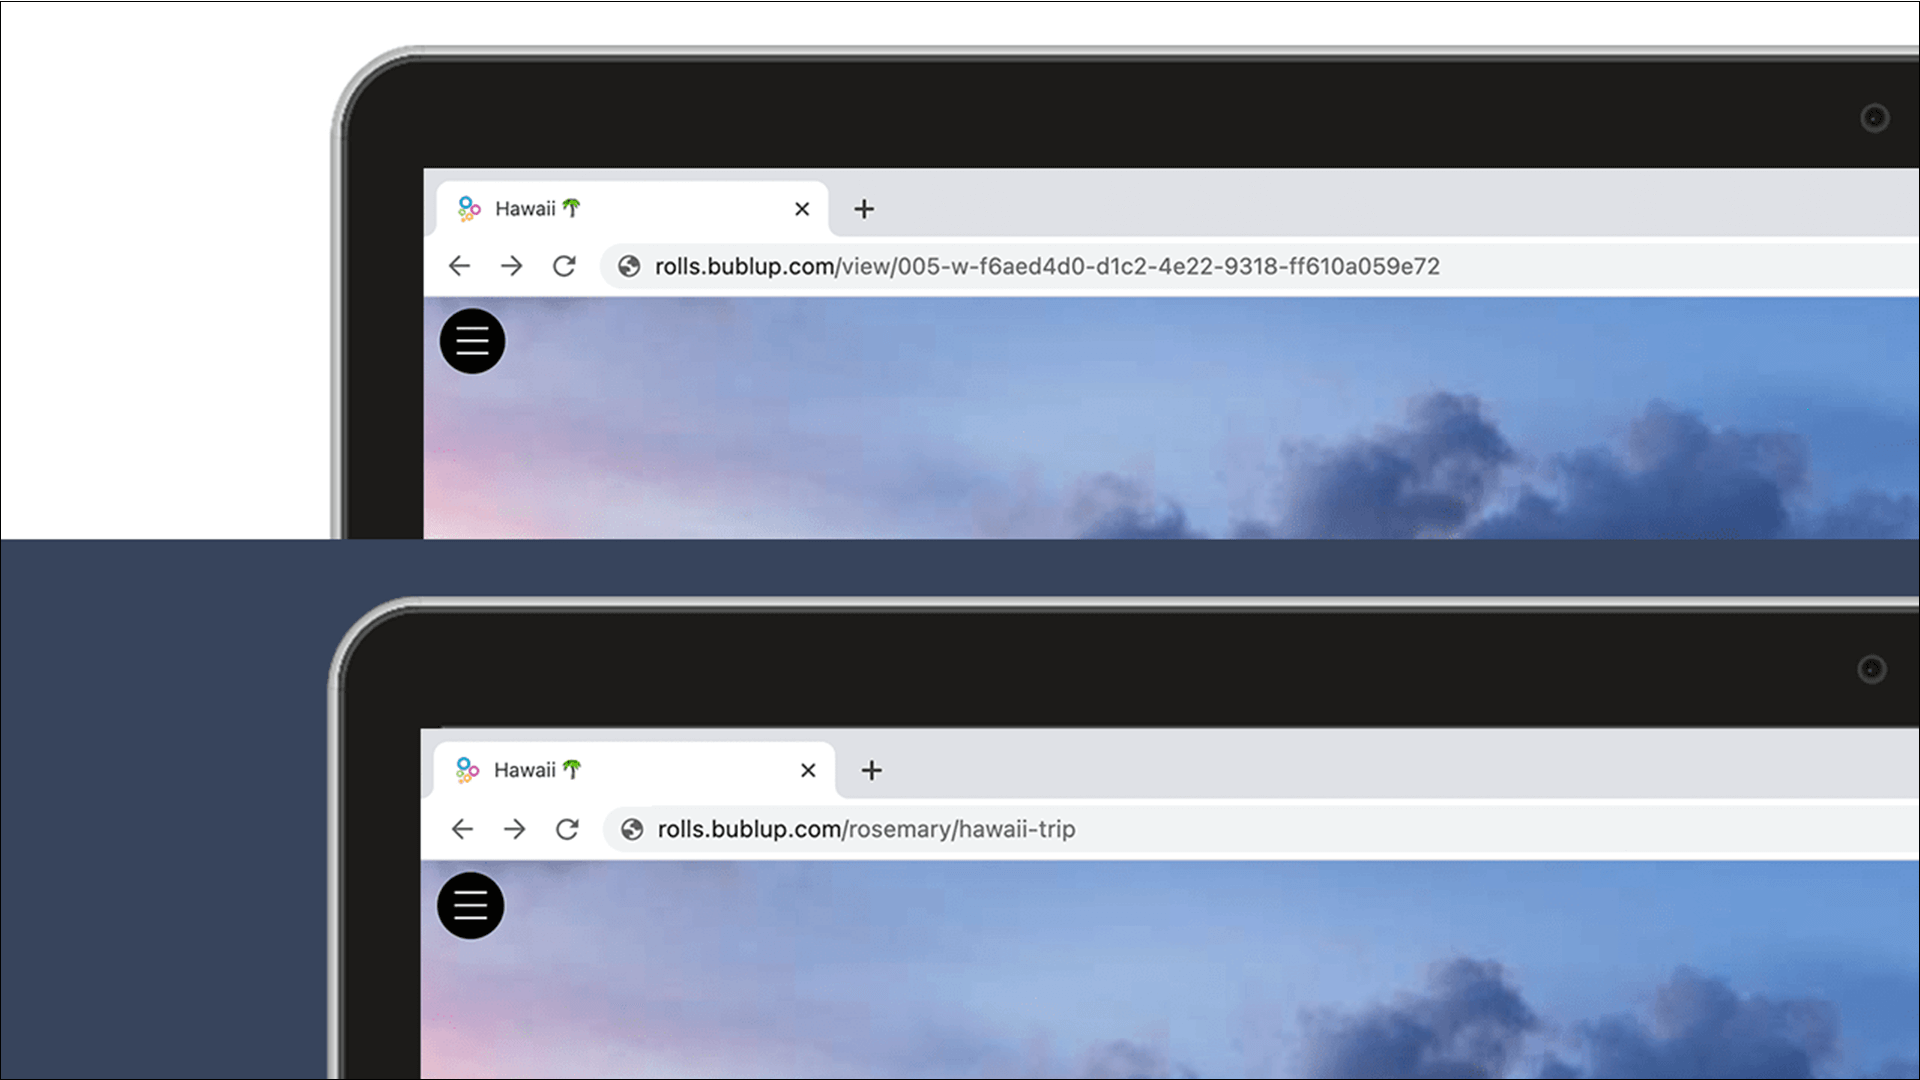
Task: Go forward in the top browser window
Action: click(511, 266)
